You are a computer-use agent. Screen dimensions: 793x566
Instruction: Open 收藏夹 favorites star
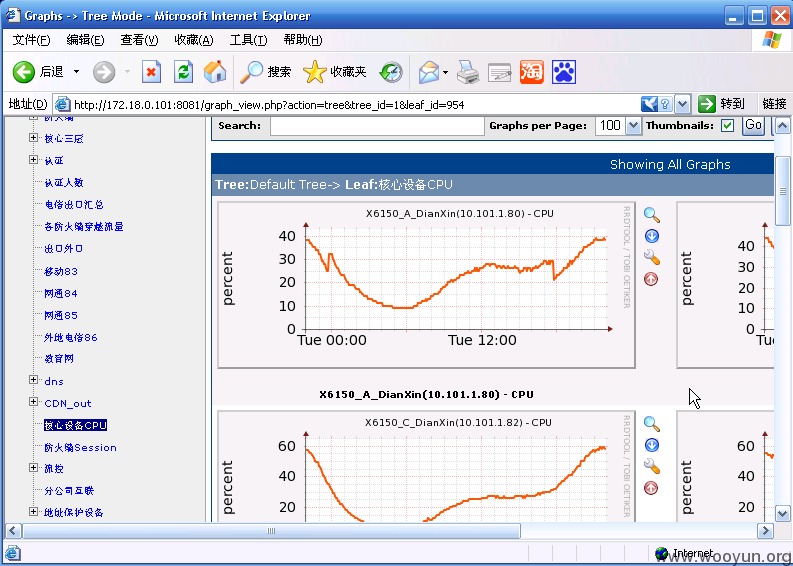[315, 72]
